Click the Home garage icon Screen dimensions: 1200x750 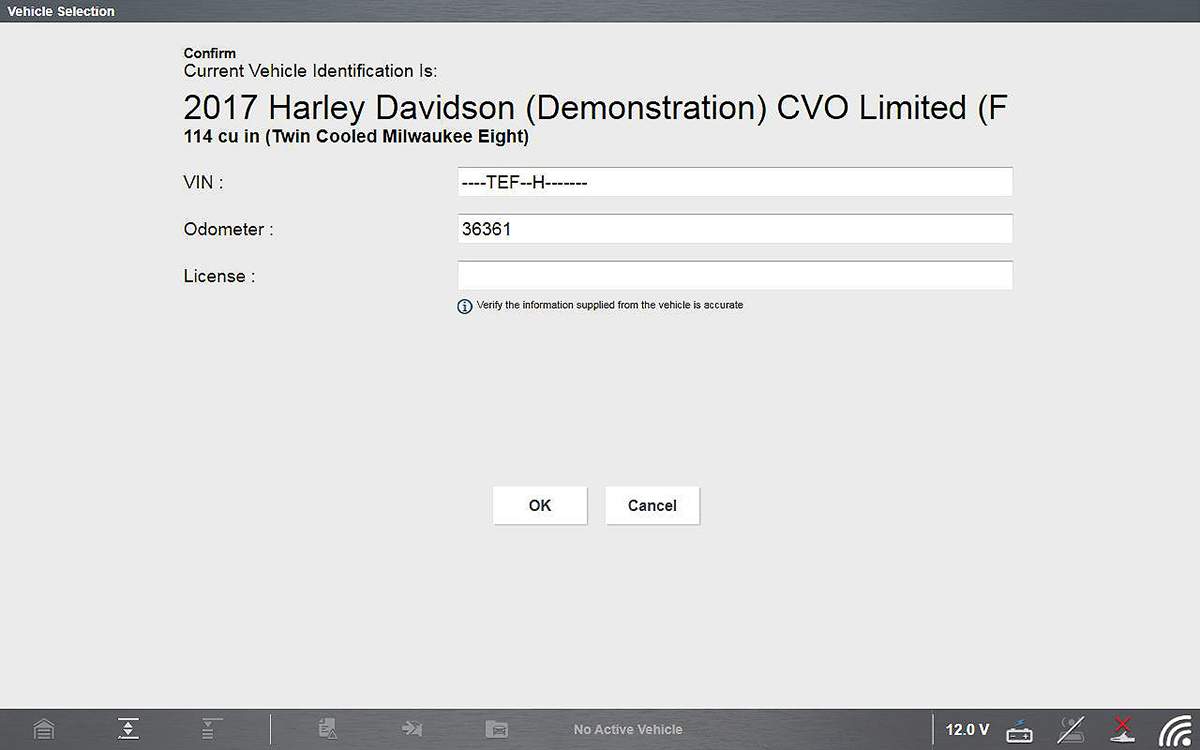(x=43, y=729)
